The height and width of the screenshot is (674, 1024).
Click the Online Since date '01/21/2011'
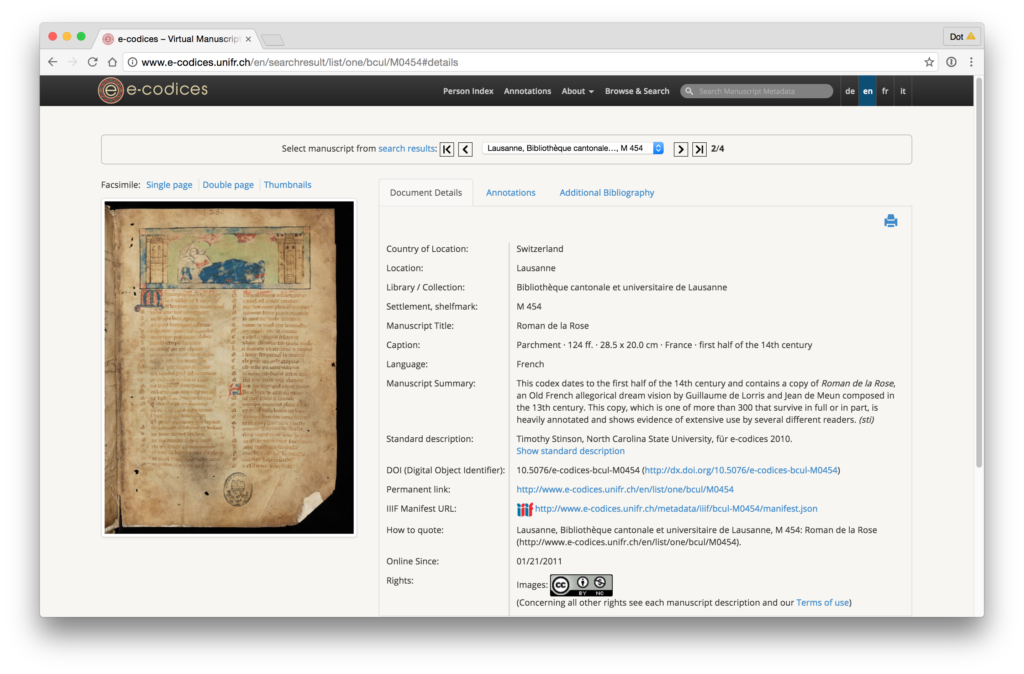coord(539,561)
